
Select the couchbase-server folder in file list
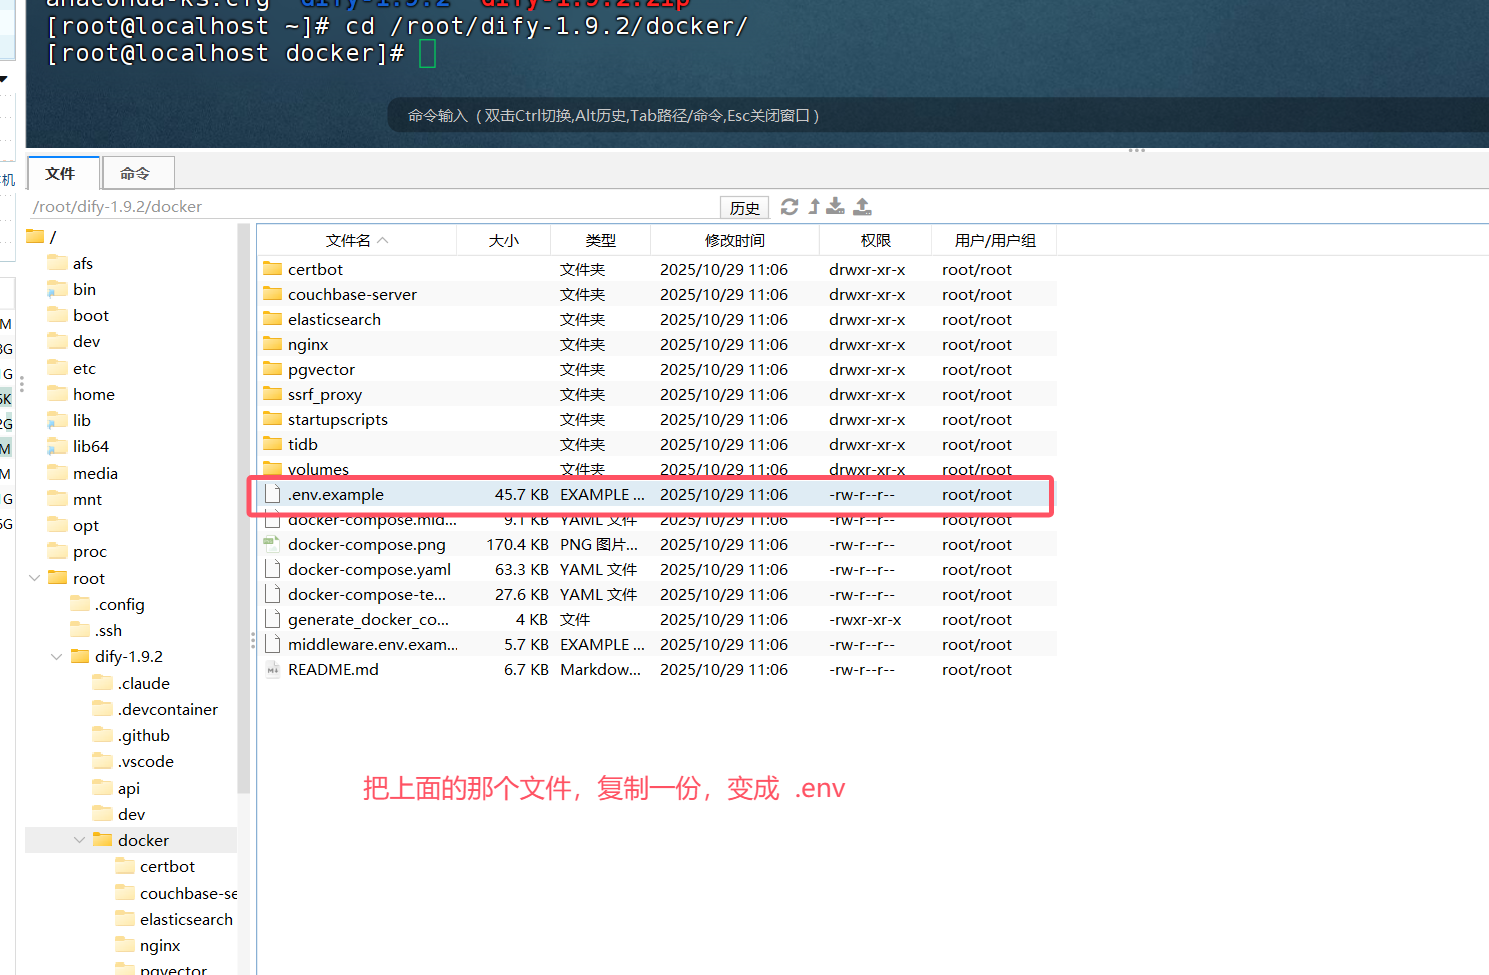point(352,295)
